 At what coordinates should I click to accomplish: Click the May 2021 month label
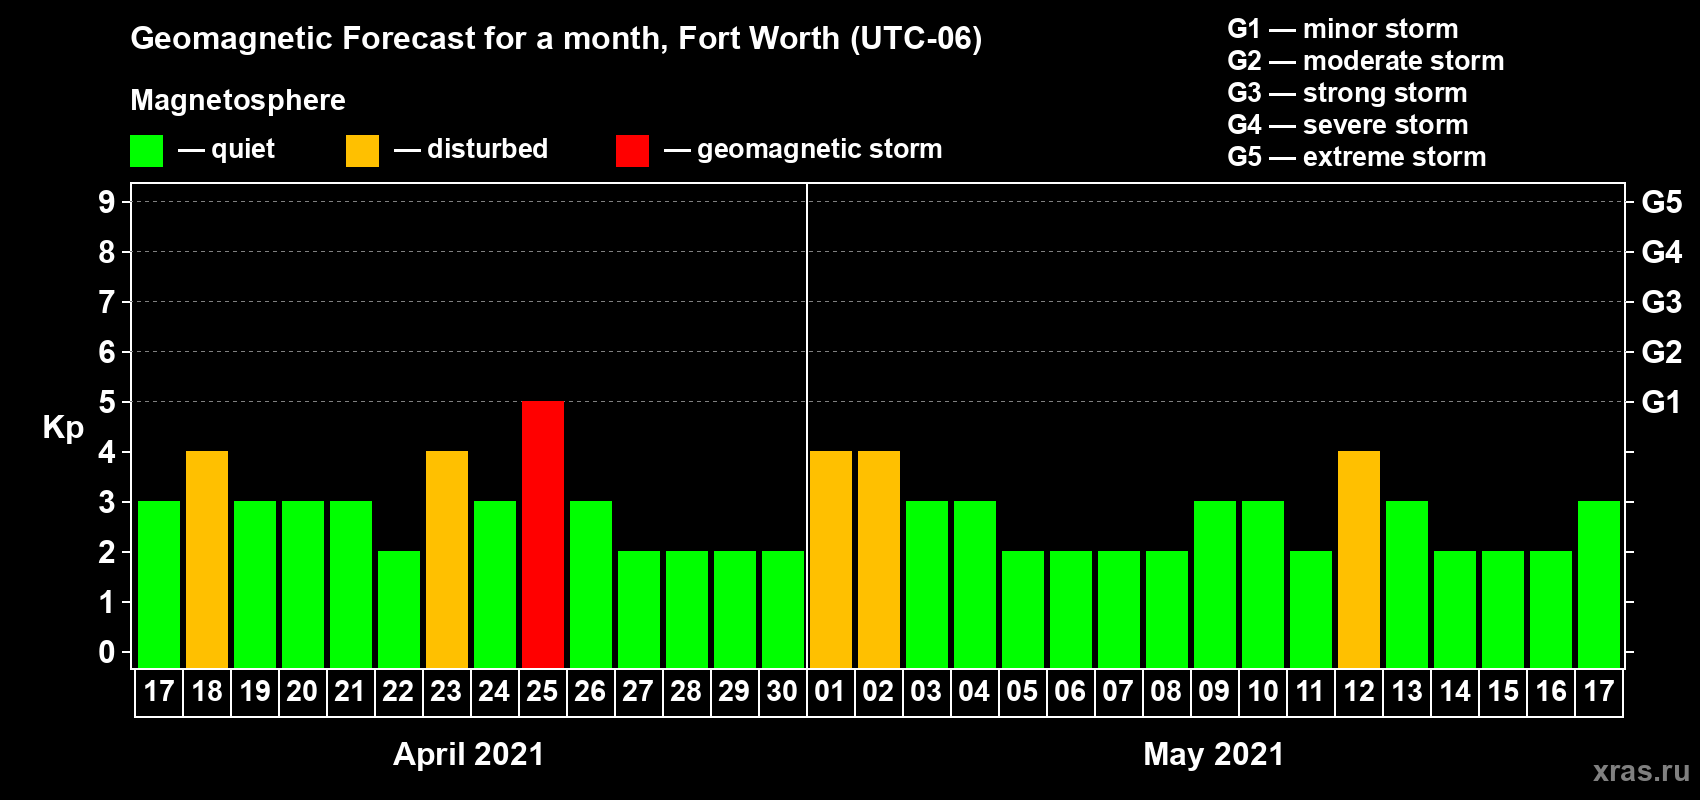(x=1214, y=754)
